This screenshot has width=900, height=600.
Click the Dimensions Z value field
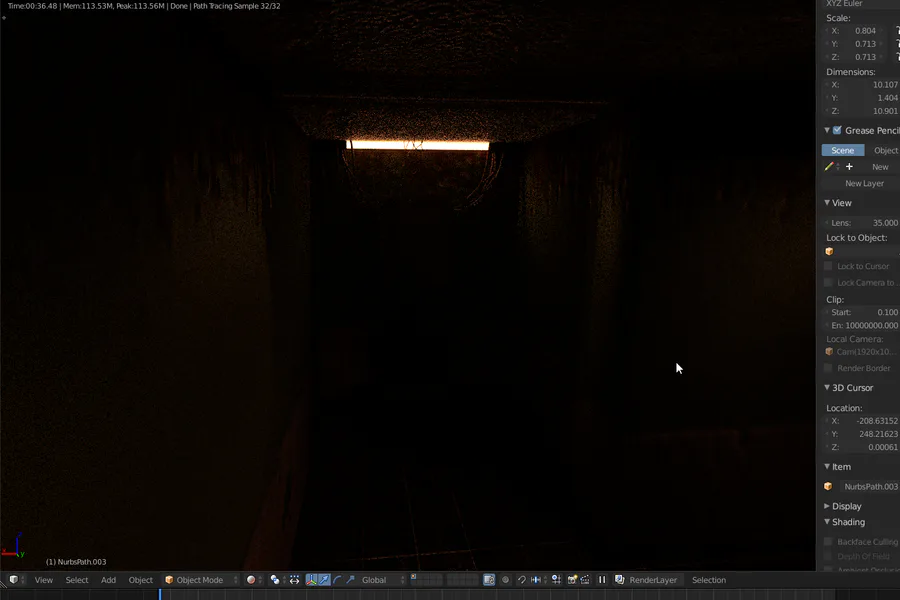pyautogui.click(x=862, y=111)
